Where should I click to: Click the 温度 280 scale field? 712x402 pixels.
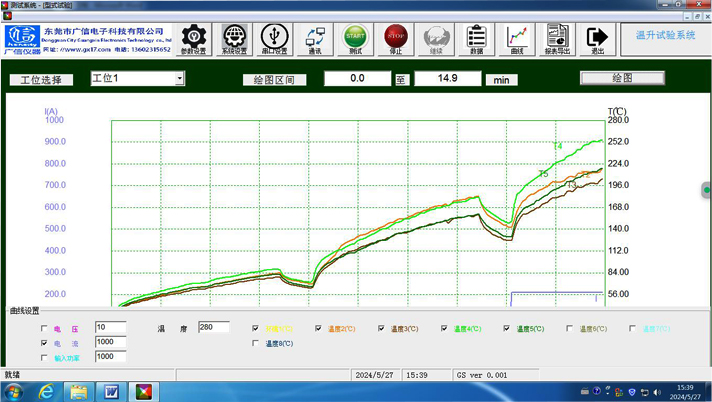point(213,328)
